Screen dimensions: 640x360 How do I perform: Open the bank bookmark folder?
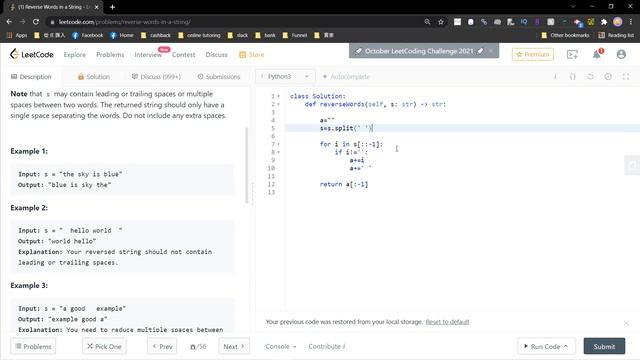point(265,36)
